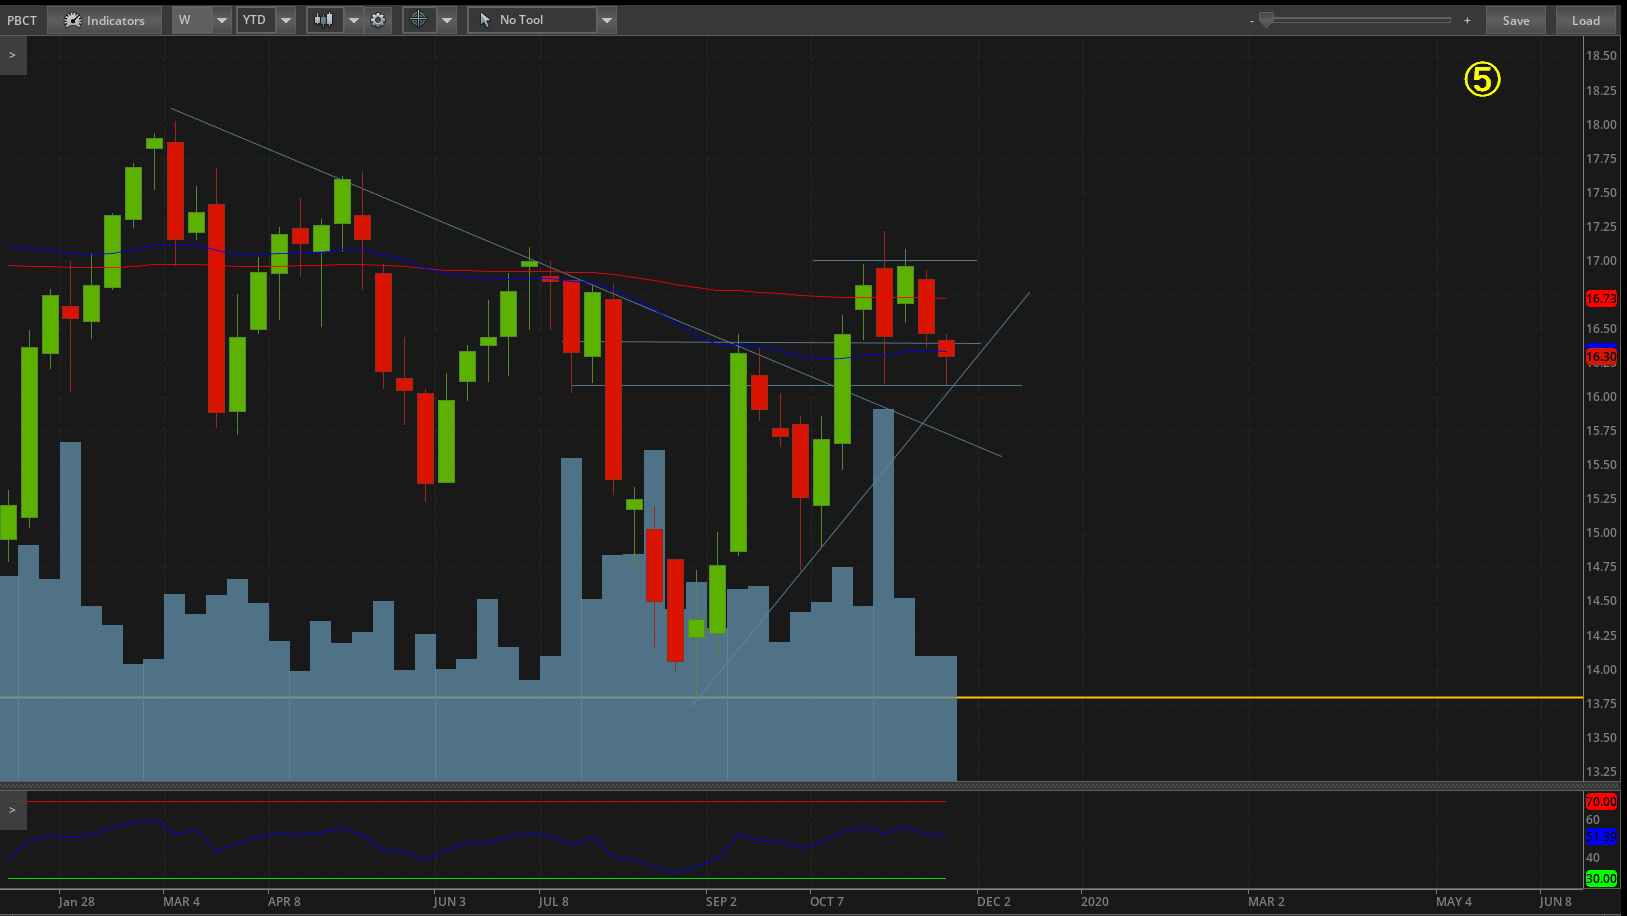
Task: Click the 18.00 price axis label
Action: point(1601,125)
